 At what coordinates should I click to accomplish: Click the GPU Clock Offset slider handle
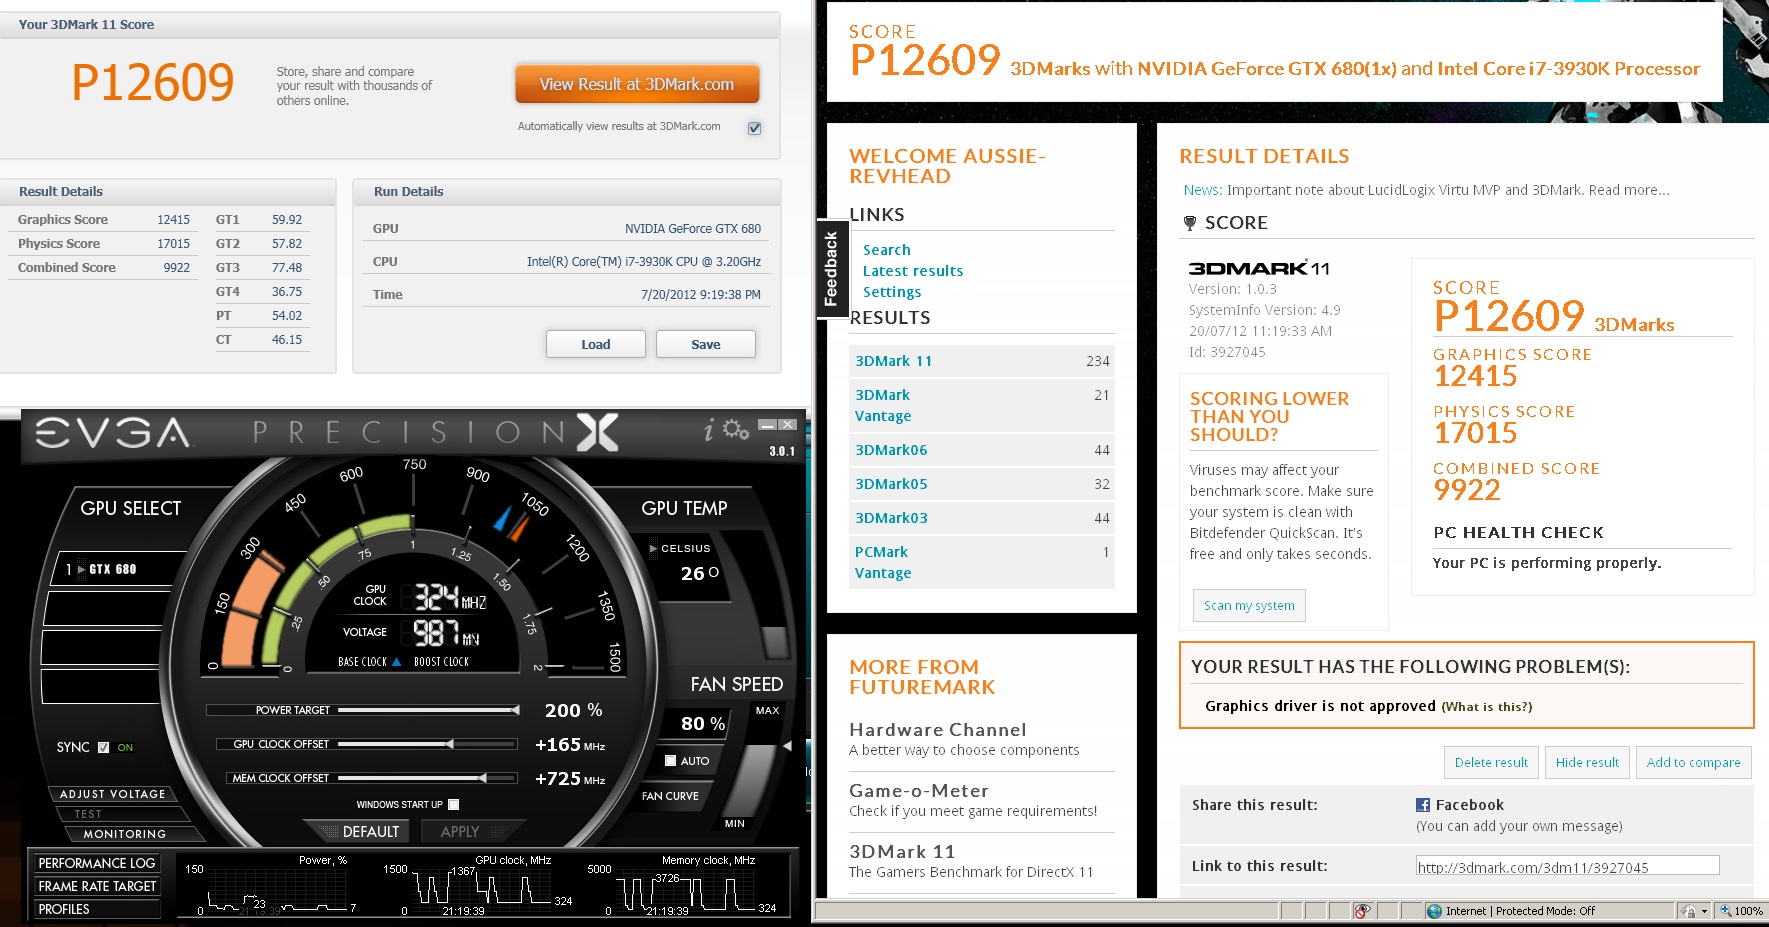[450, 744]
